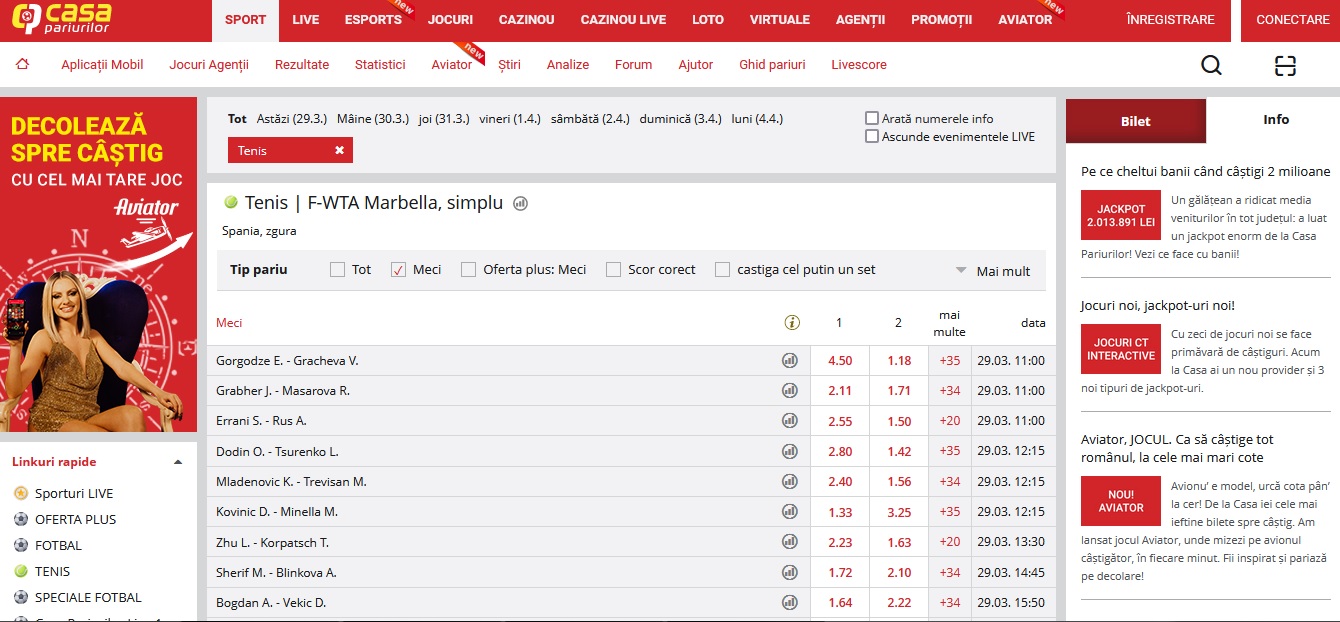Viewport: 1340px width, 622px height.
Task: Open the JACKPOT 2.013.891 LEI button
Action: (x=1121, y=216)
